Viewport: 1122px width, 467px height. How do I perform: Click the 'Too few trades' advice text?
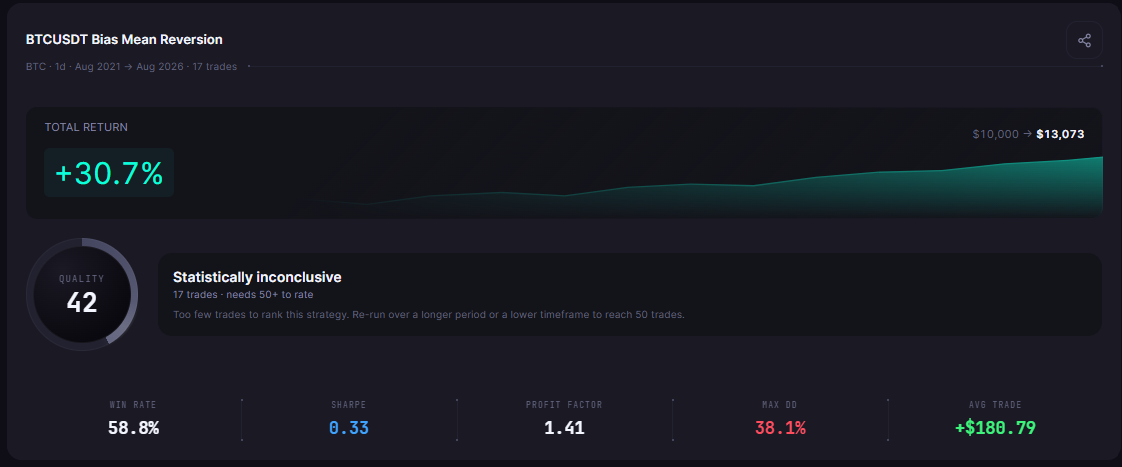429,315
